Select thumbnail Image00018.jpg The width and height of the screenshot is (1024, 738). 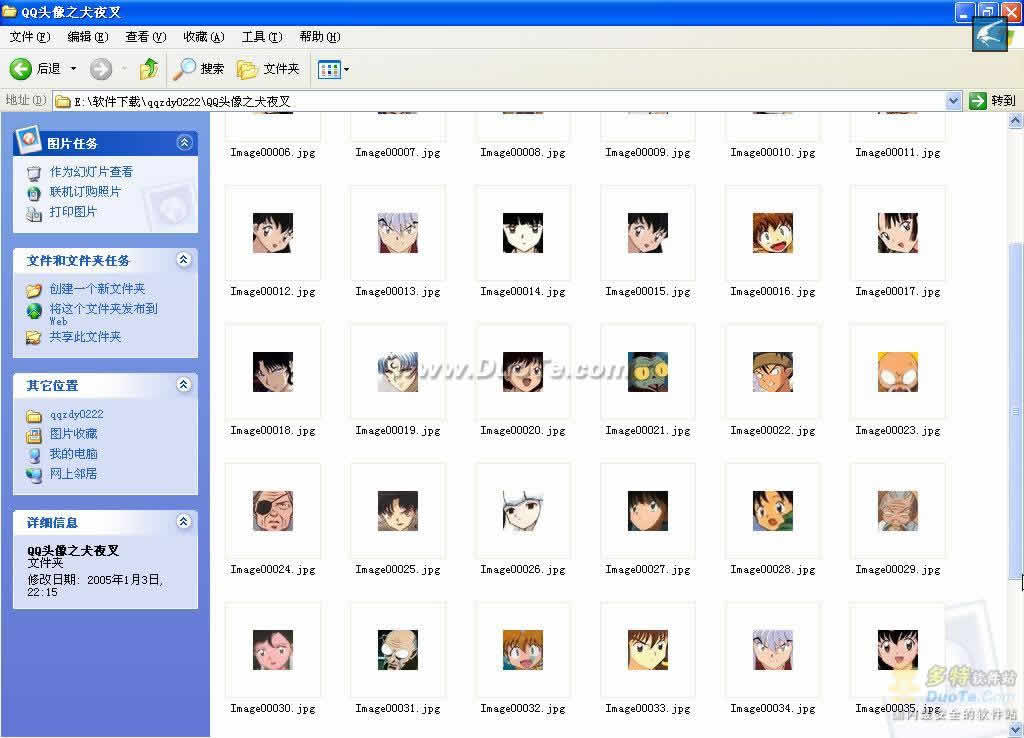click(x=273, y=372)
